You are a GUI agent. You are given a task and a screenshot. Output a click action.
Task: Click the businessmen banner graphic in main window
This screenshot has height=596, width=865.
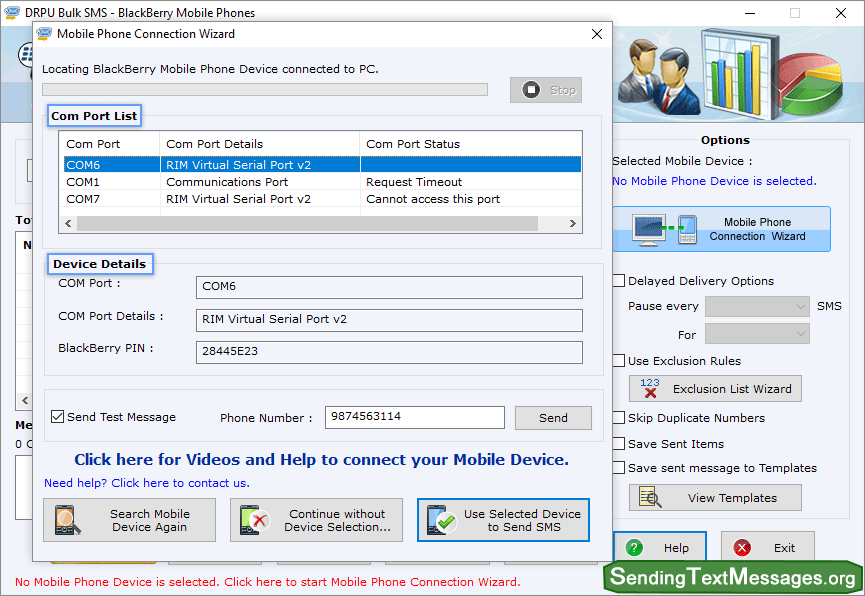click(658, 76)
